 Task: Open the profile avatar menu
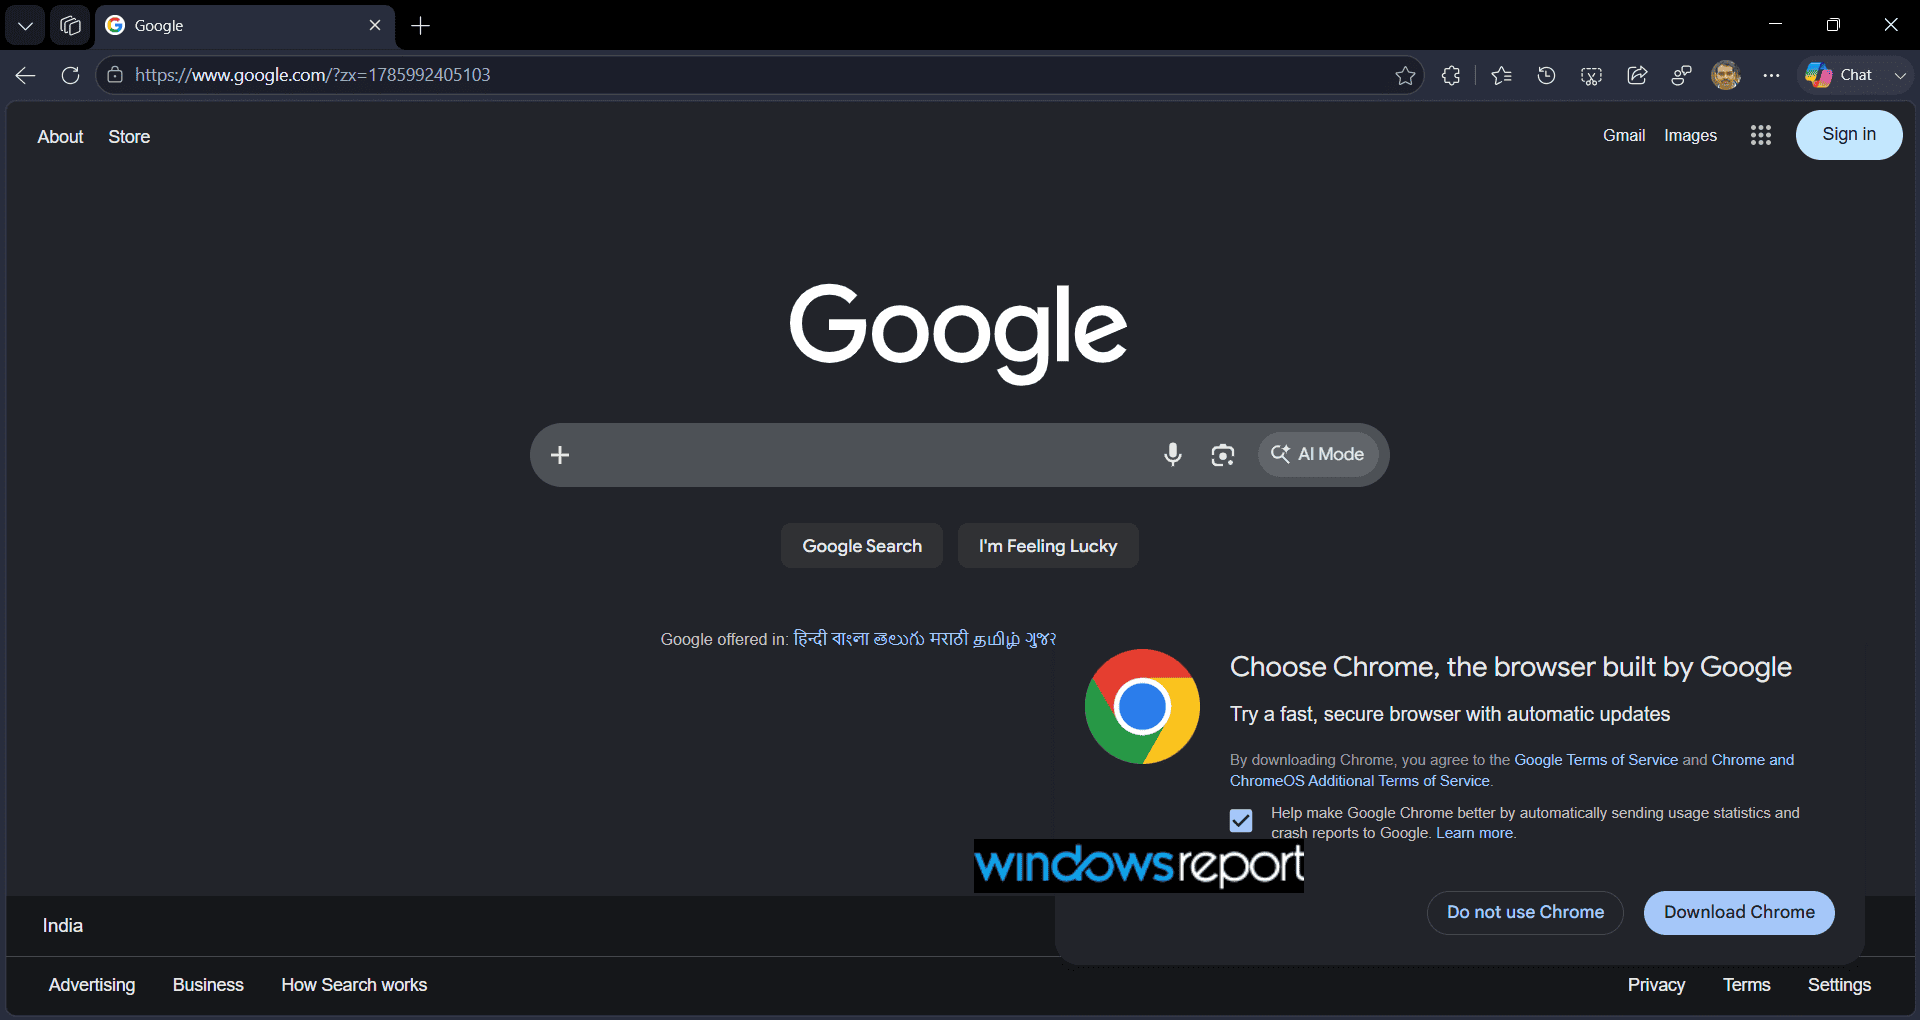[x=1726, y=75]
